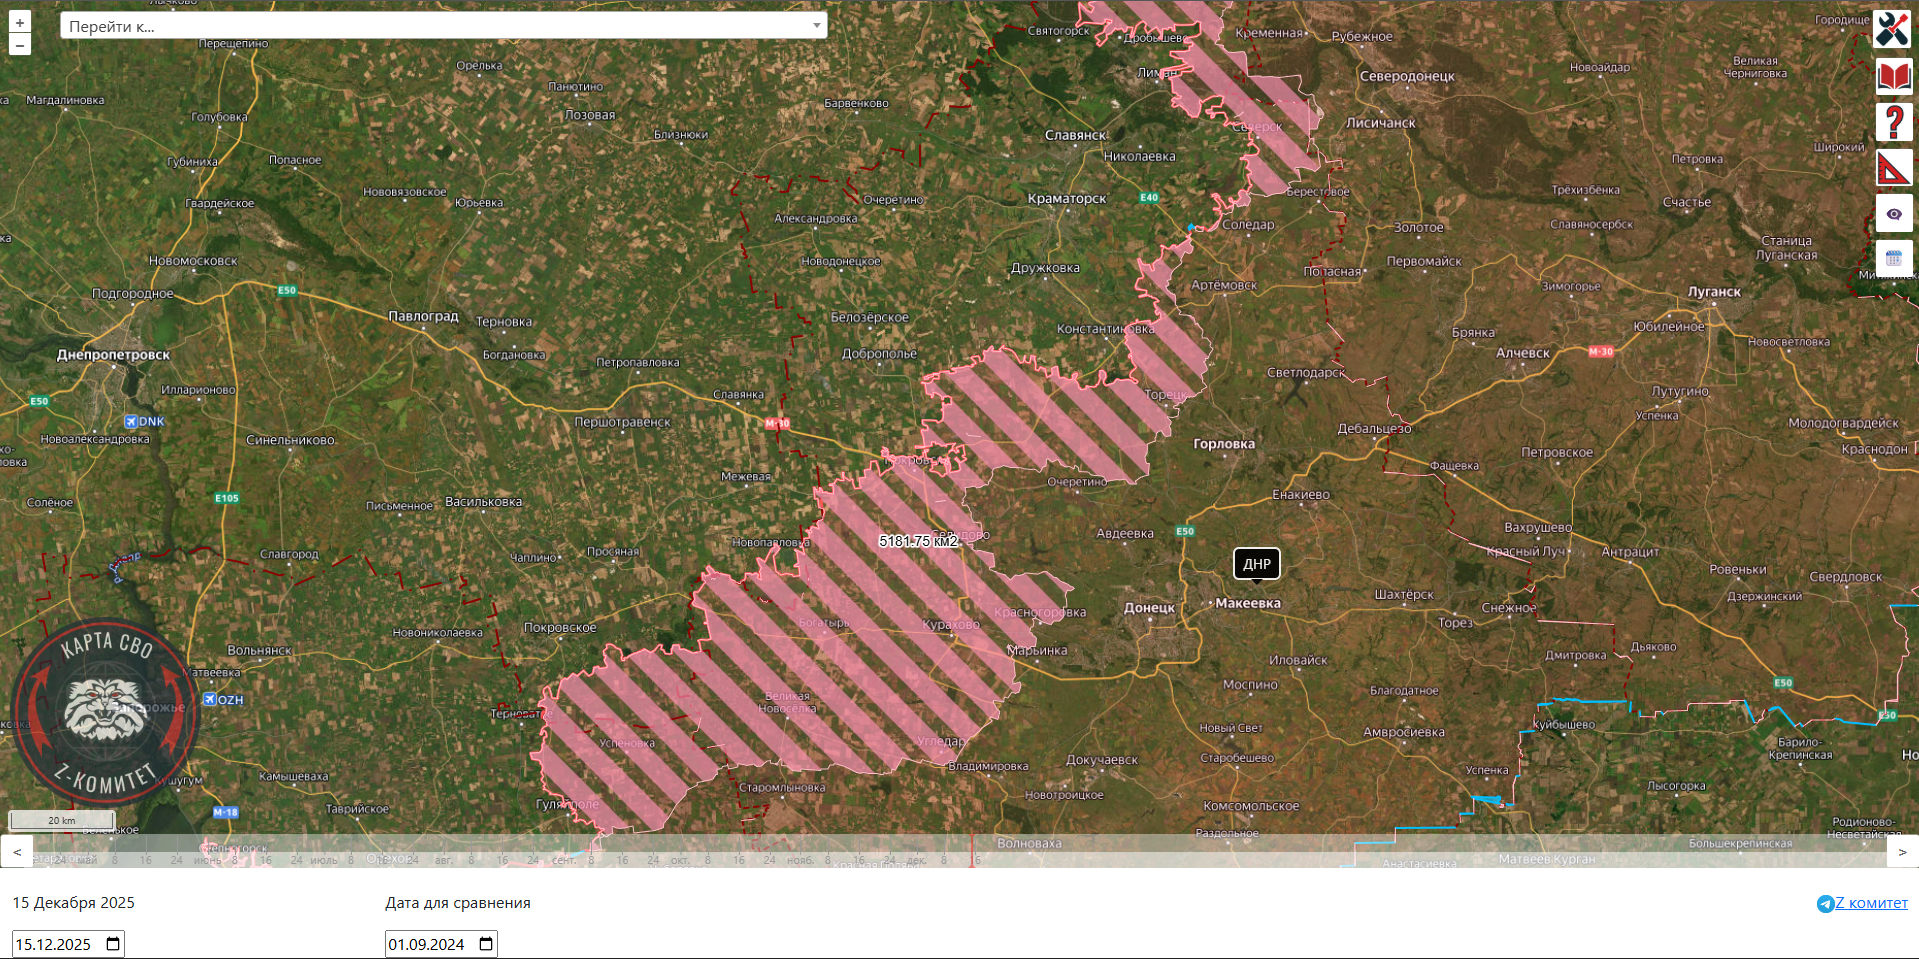Click the Дружковка town label
1919x959 pixels.
tap(1045, 268)
